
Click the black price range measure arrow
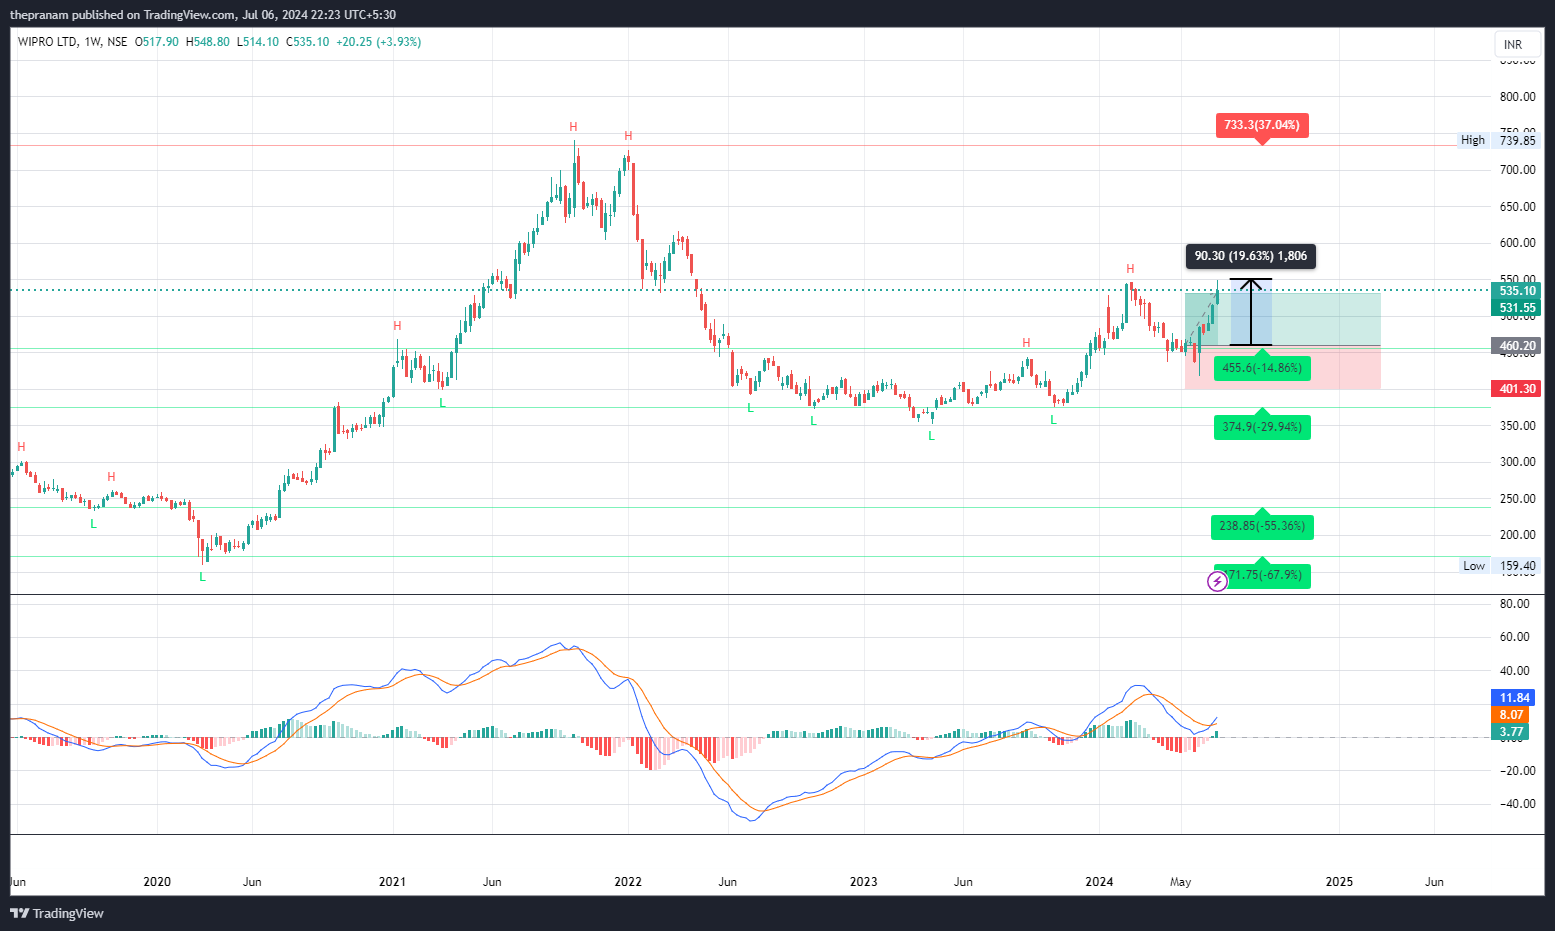click(x=1251, y=312)
